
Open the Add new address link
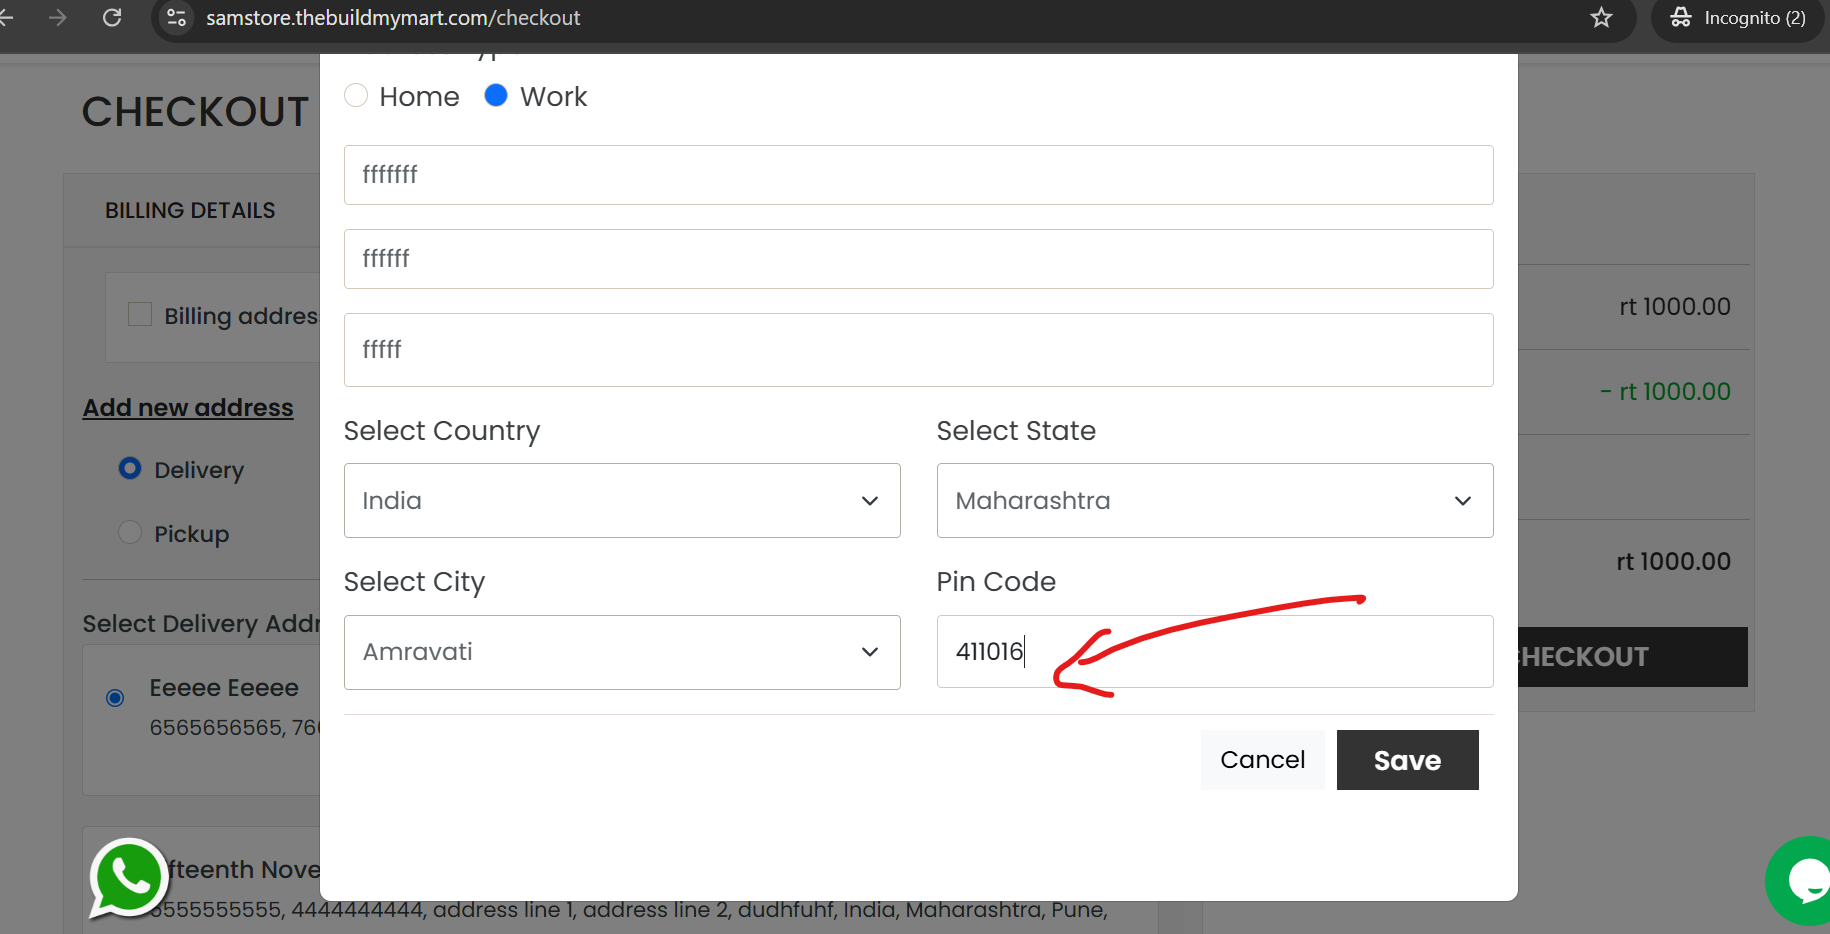pos(188,408)
